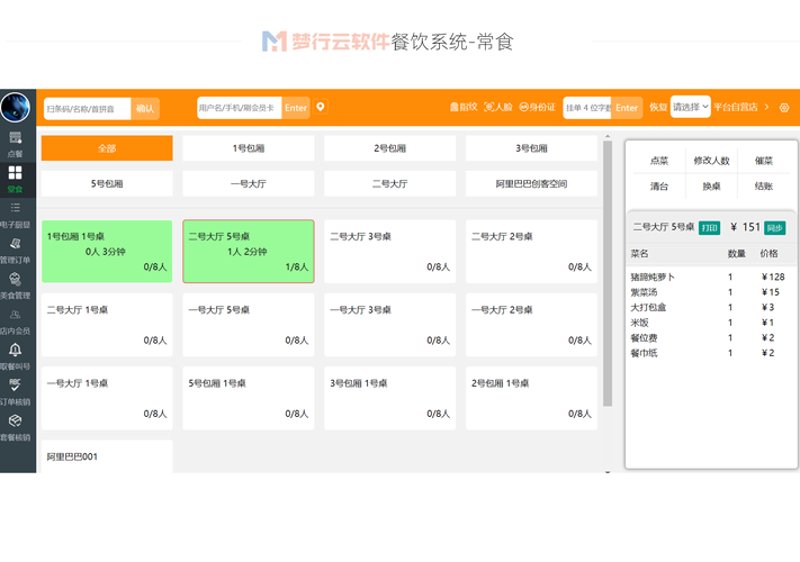Select table 1号包厢 1号桌
800x562 pixels.
point(107,251)
